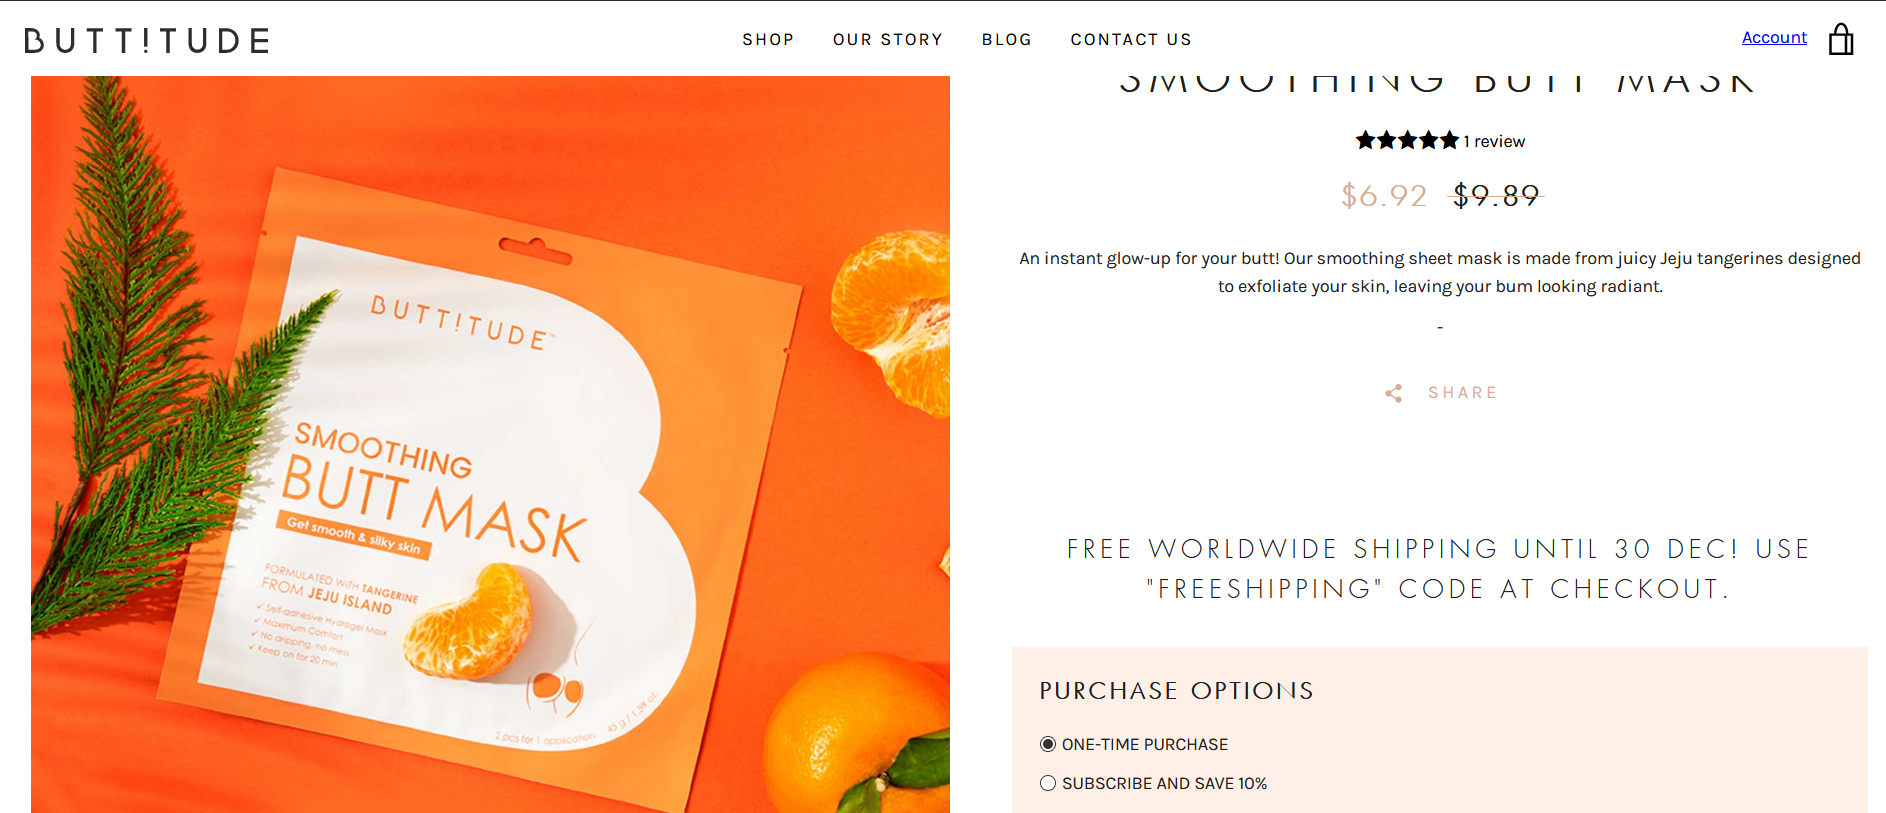Open the shopping bag cart icon
1886x813 pixels.
coord(1841,39)
